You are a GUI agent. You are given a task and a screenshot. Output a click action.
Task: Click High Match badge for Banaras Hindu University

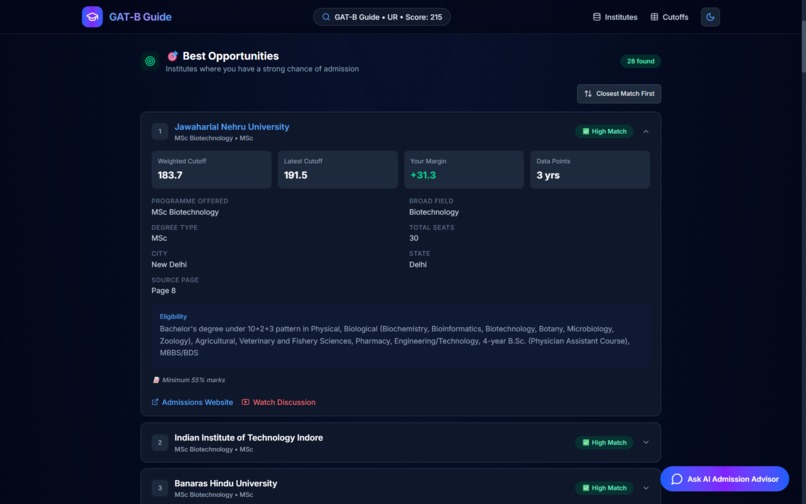(x=604, y=488)
